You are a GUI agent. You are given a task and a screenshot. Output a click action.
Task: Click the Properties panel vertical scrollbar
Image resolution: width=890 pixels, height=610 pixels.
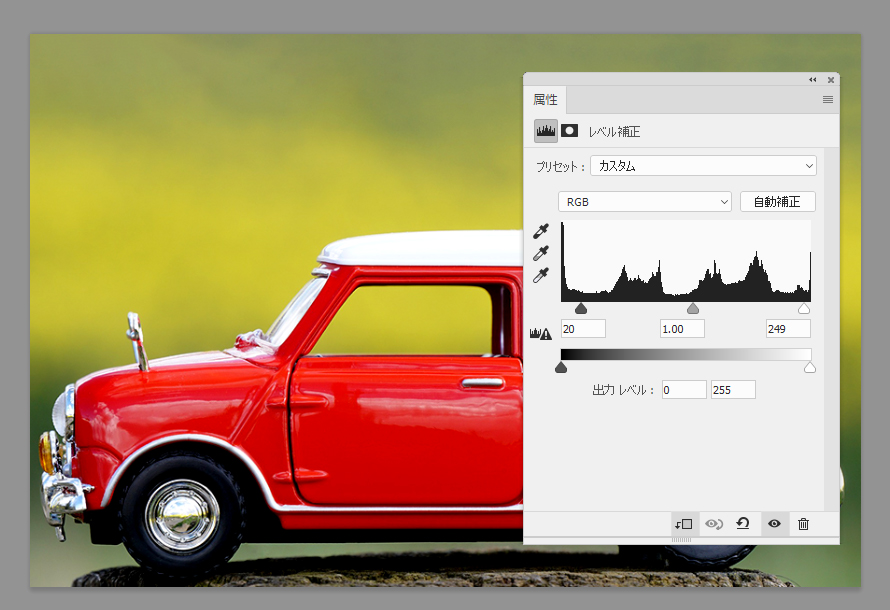coord(832,329)
